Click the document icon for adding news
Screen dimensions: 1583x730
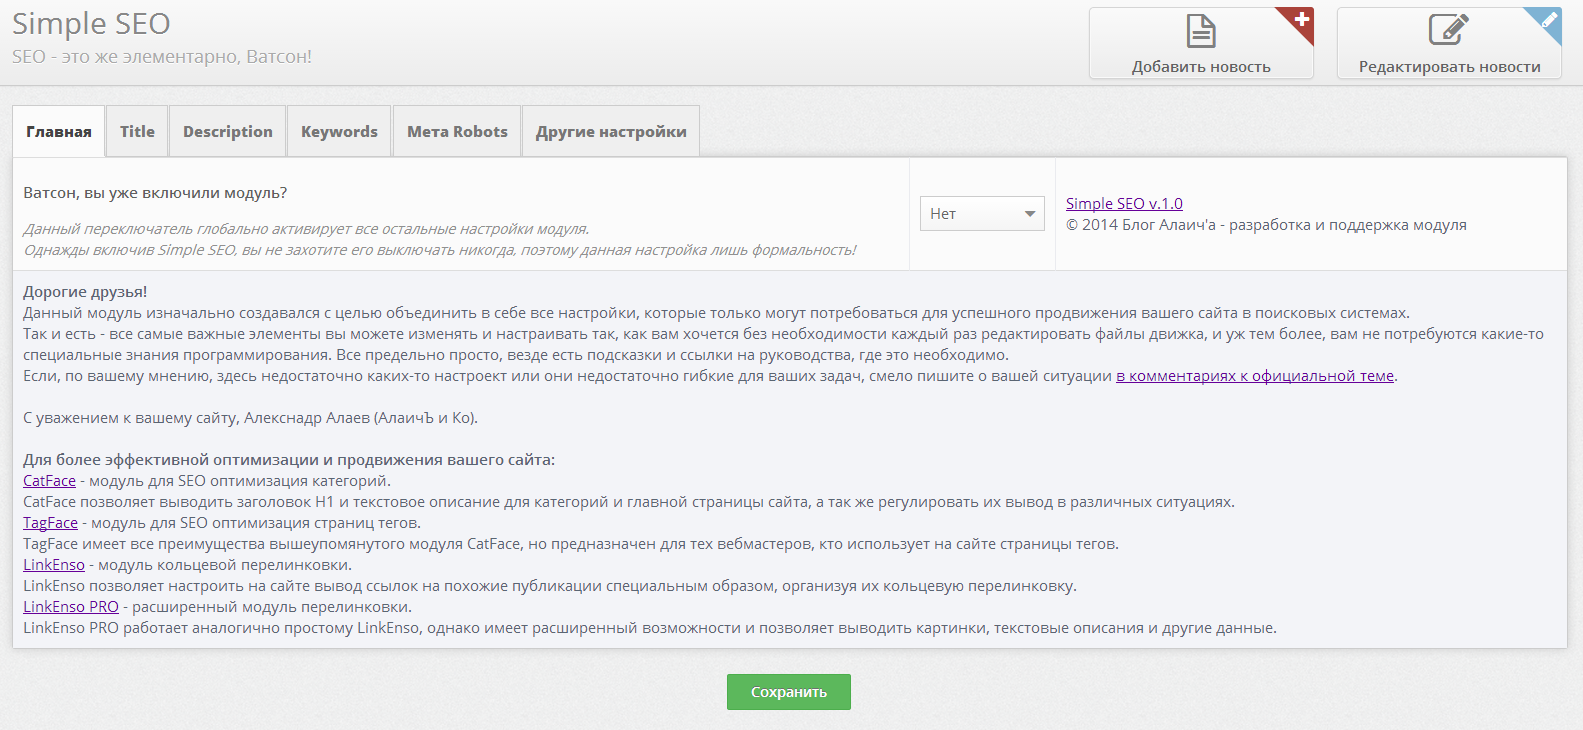tap(1200, 31)
